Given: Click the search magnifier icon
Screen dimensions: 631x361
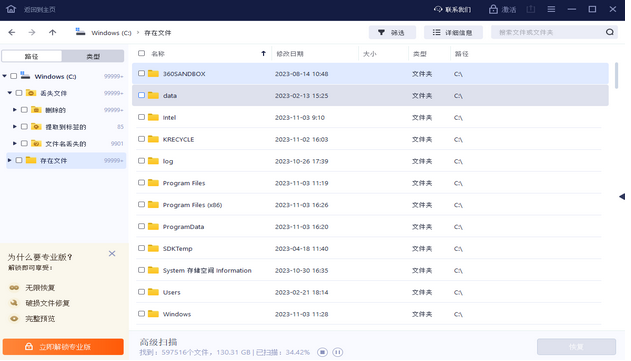Looking at the screenshot, I should click(x=610, y=32).
